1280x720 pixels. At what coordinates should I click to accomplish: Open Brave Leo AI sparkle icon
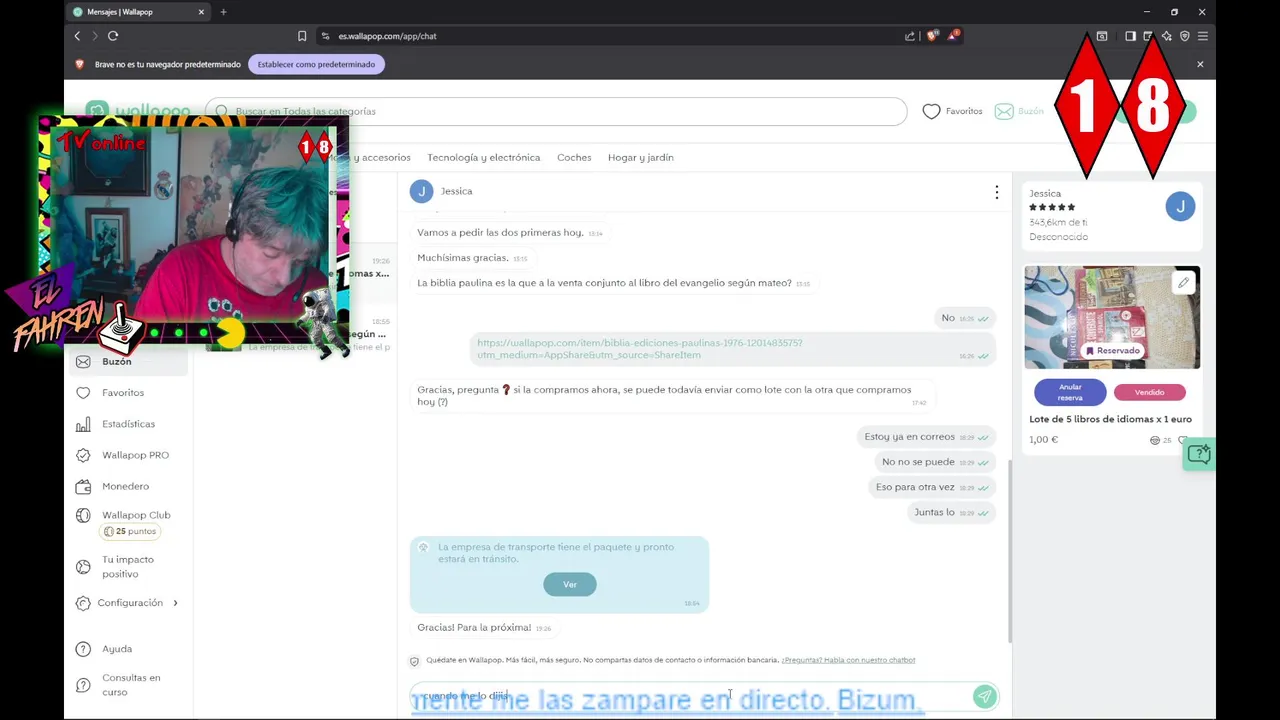click(x=1166, y=36)
